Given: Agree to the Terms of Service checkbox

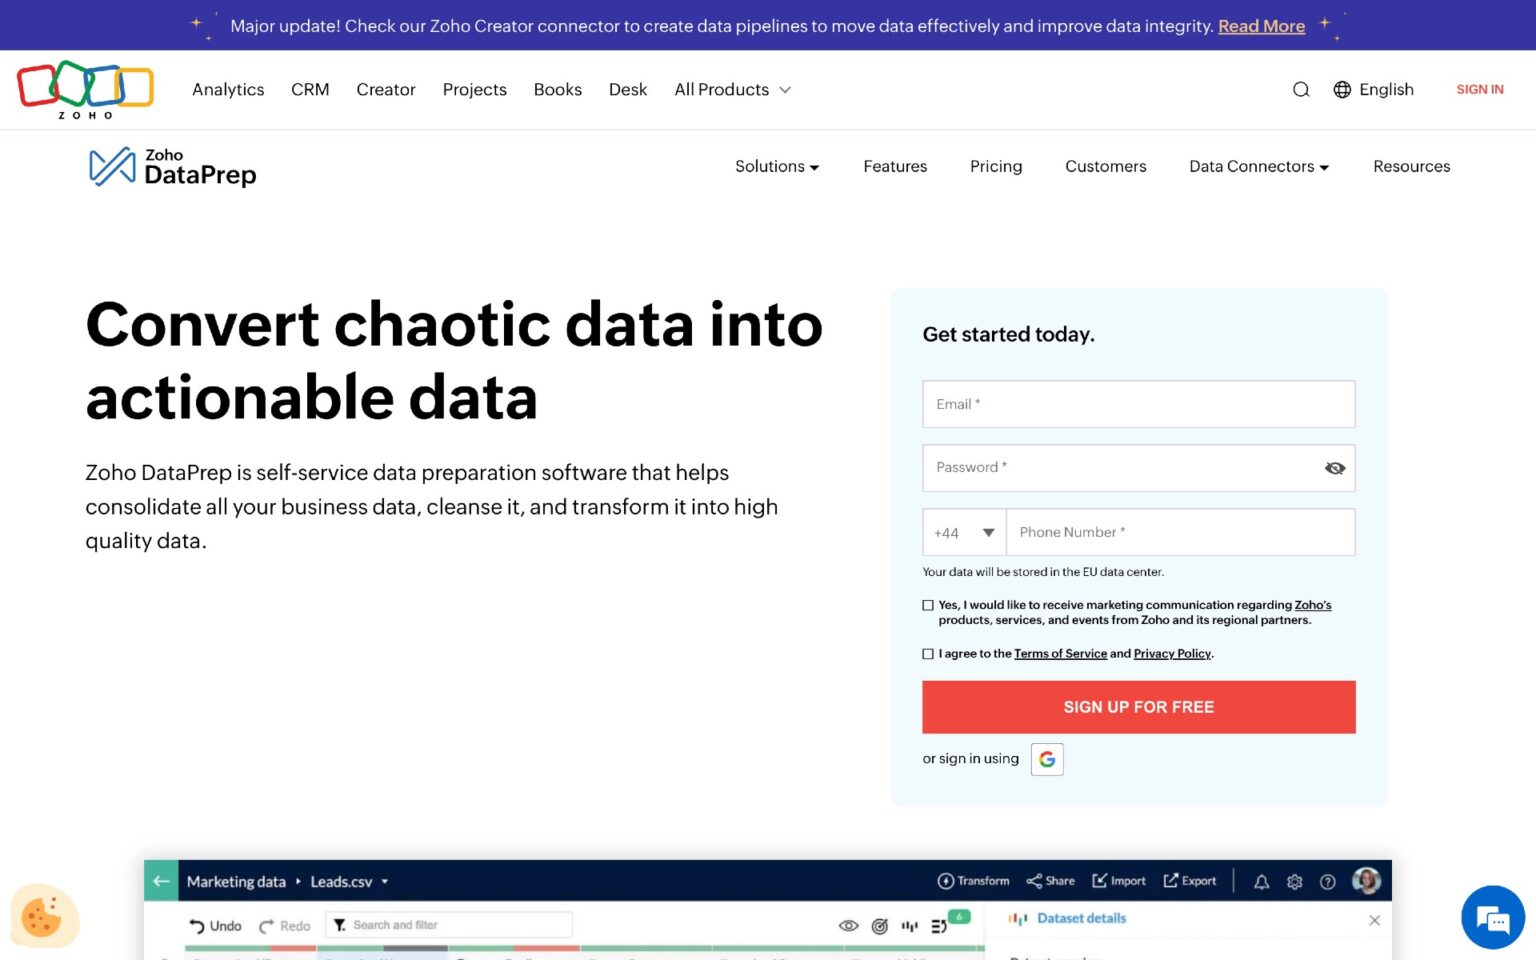Looking at the screenshot, I should point(928,653).
